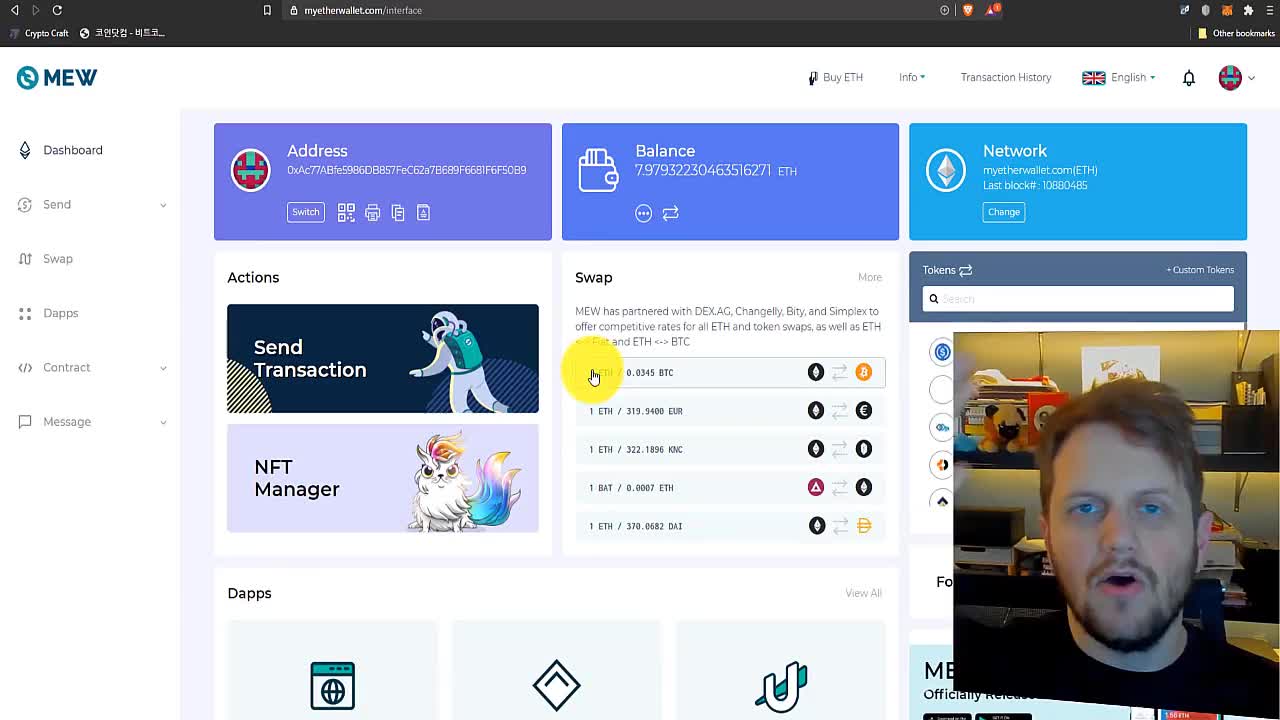Select the 1 ETH / 319.9400 EUR pair

[x=730, y=411]
